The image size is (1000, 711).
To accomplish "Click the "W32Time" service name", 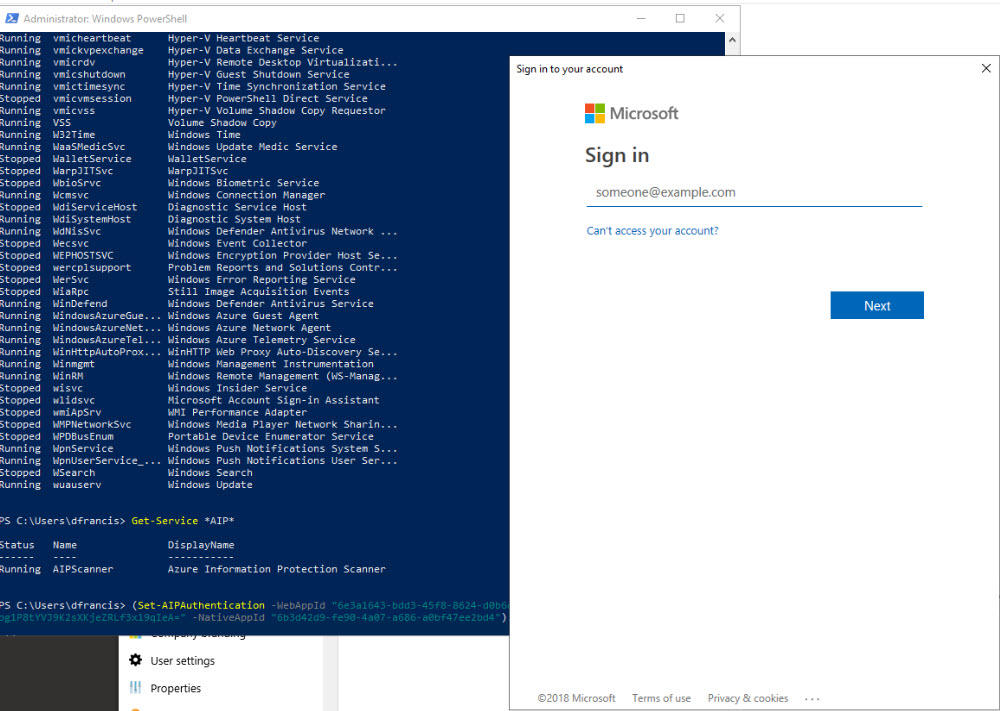I will (x=74, y=135).
